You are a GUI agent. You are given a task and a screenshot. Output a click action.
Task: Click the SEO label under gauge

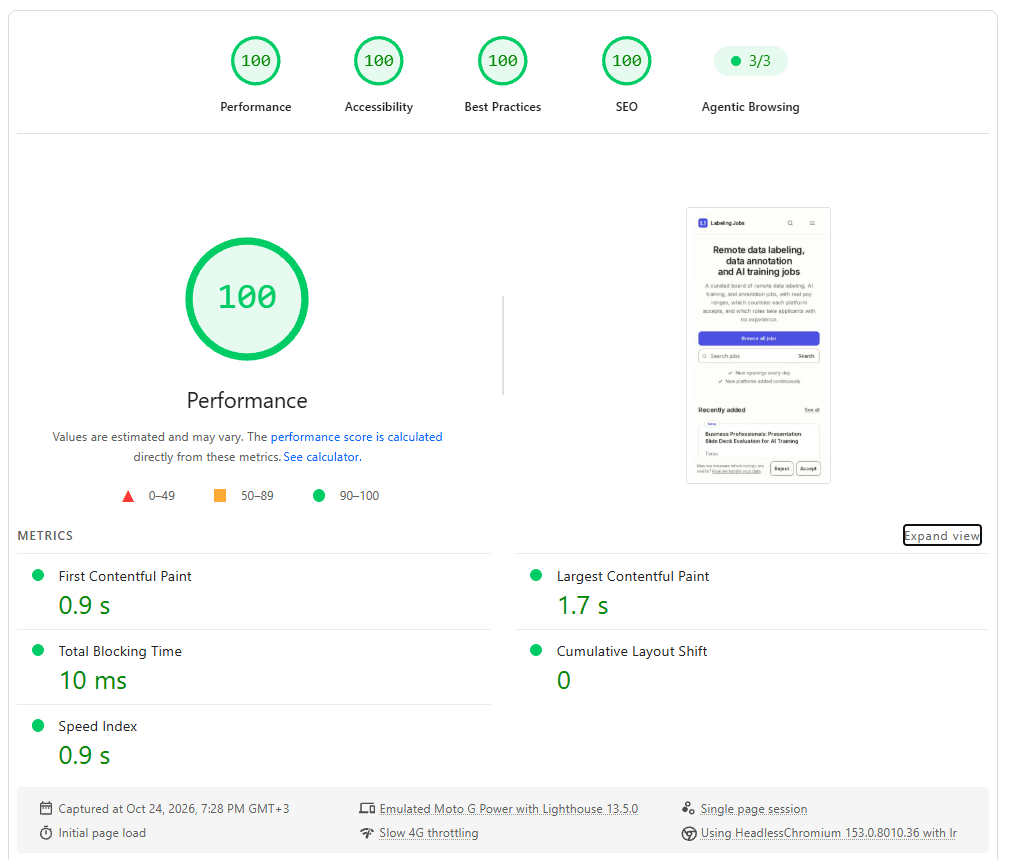click(626, 107)
